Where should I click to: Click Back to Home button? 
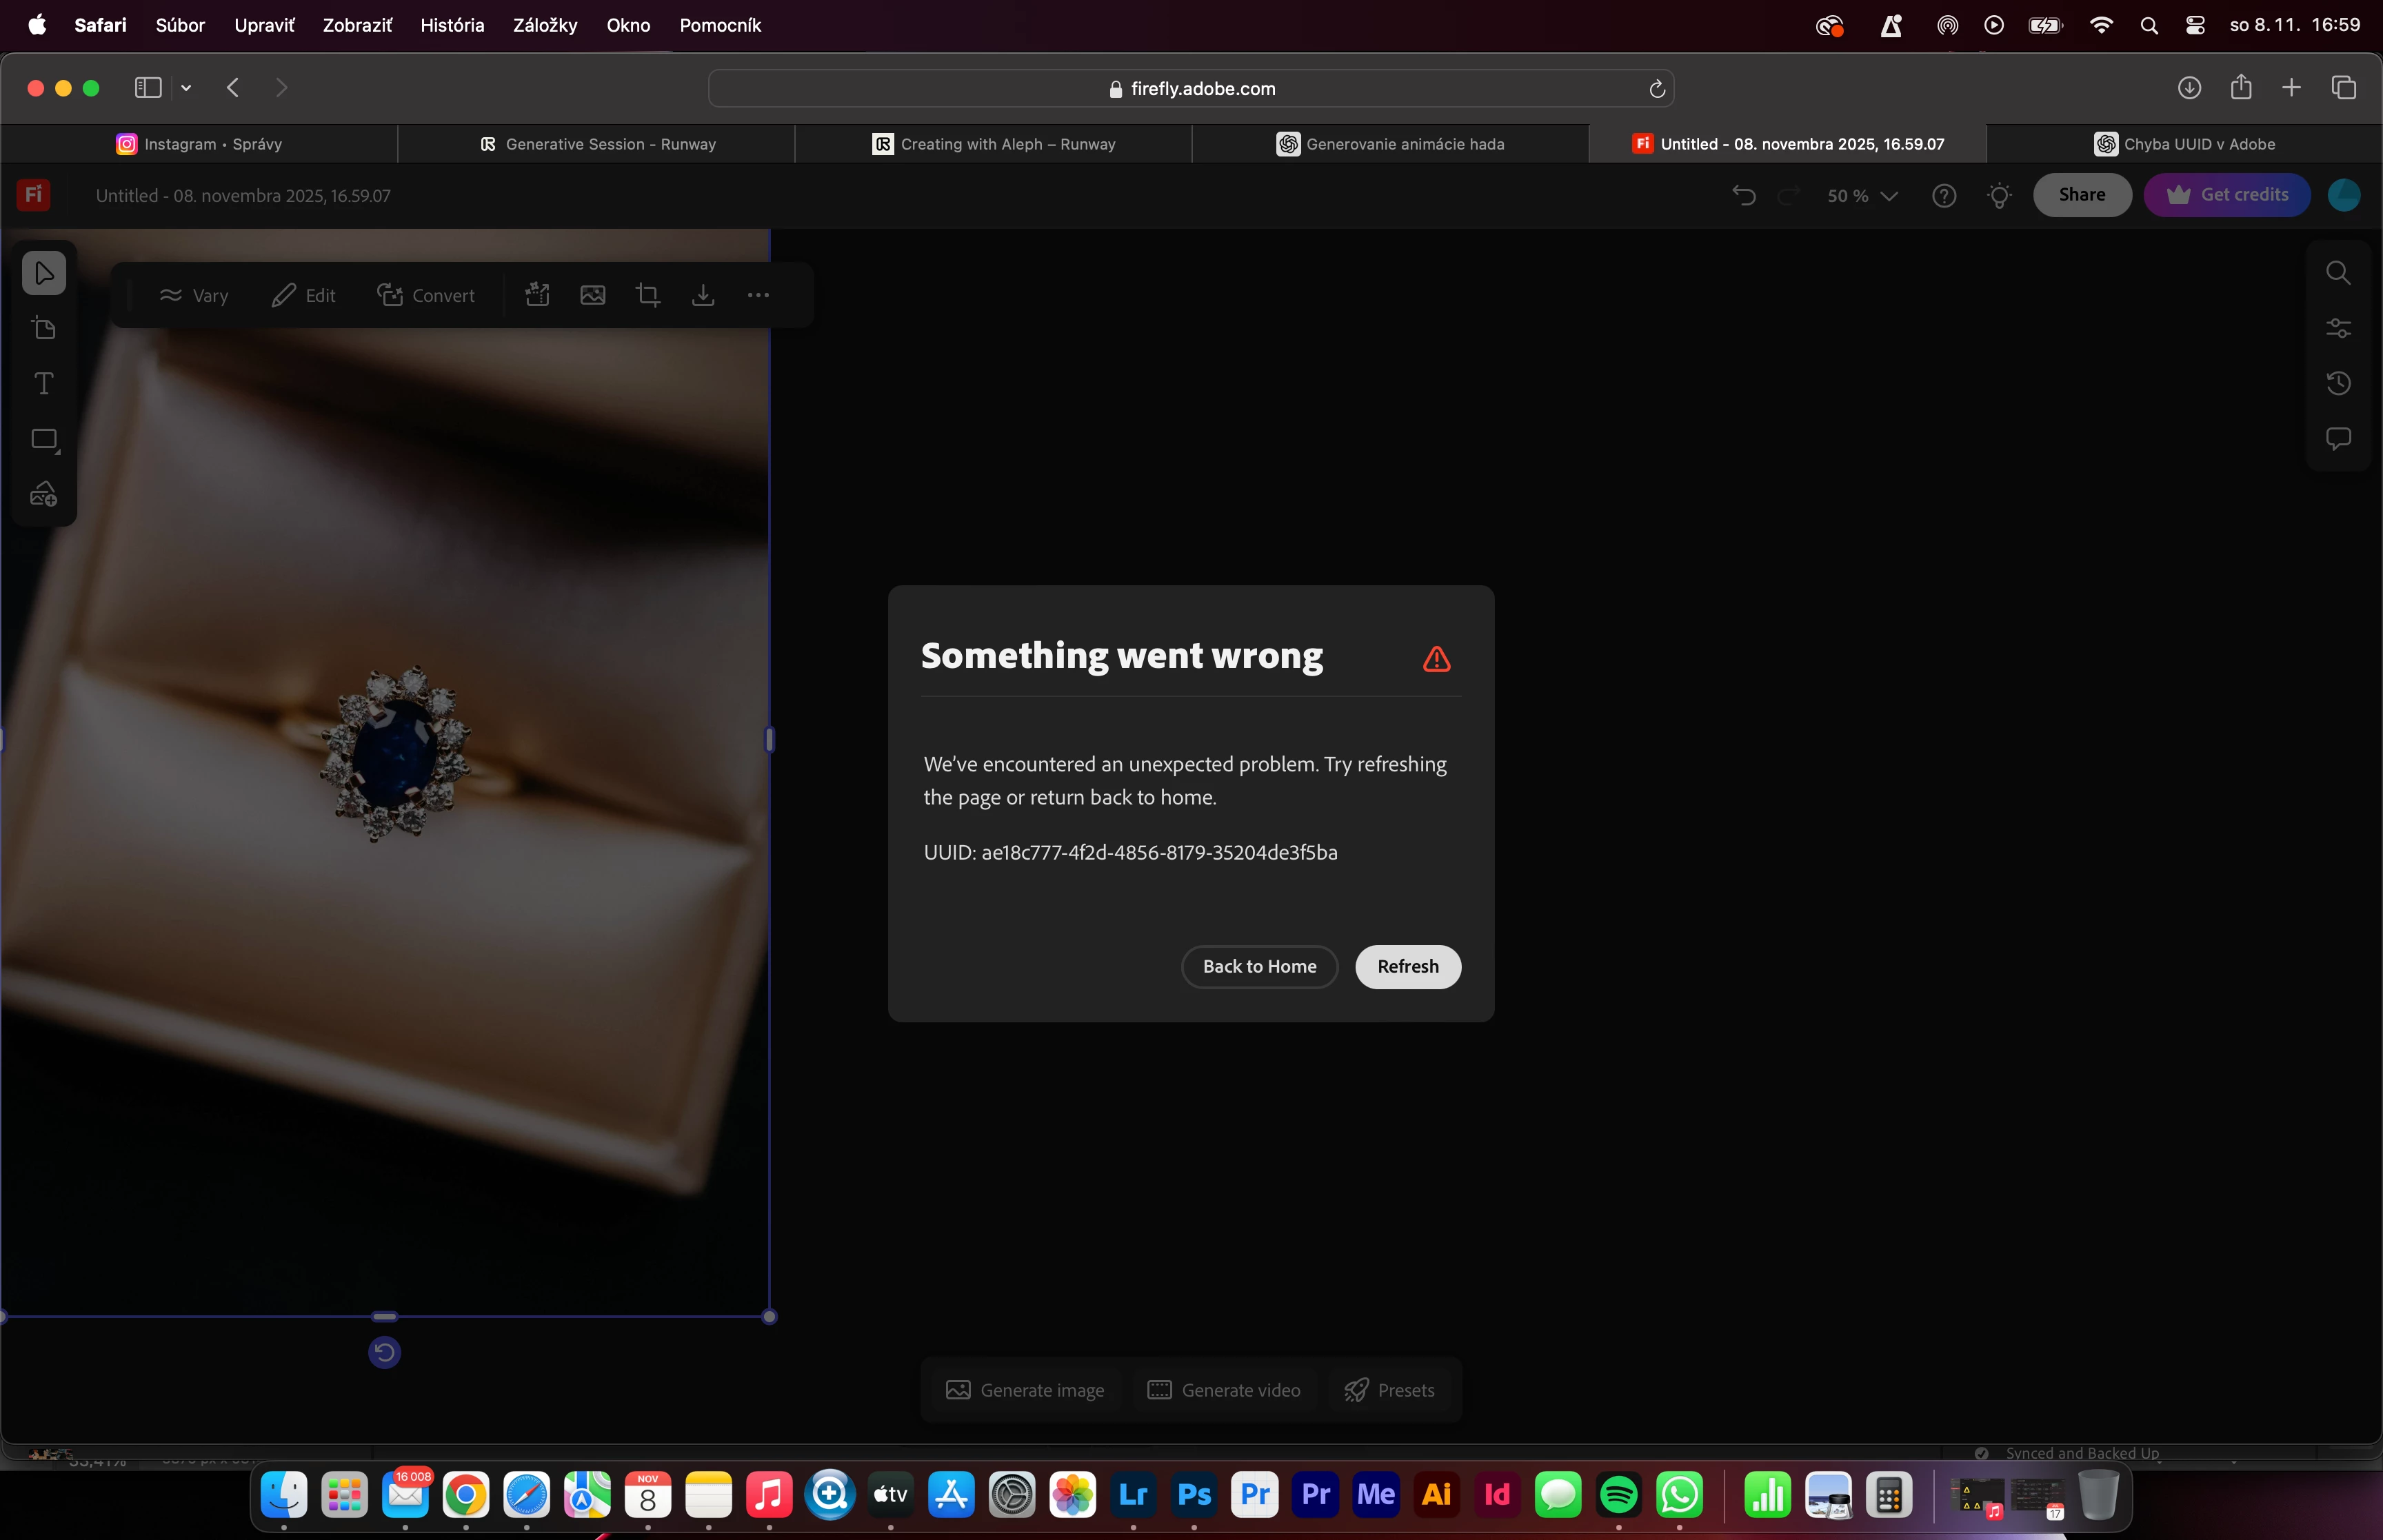pos(1259,966)
